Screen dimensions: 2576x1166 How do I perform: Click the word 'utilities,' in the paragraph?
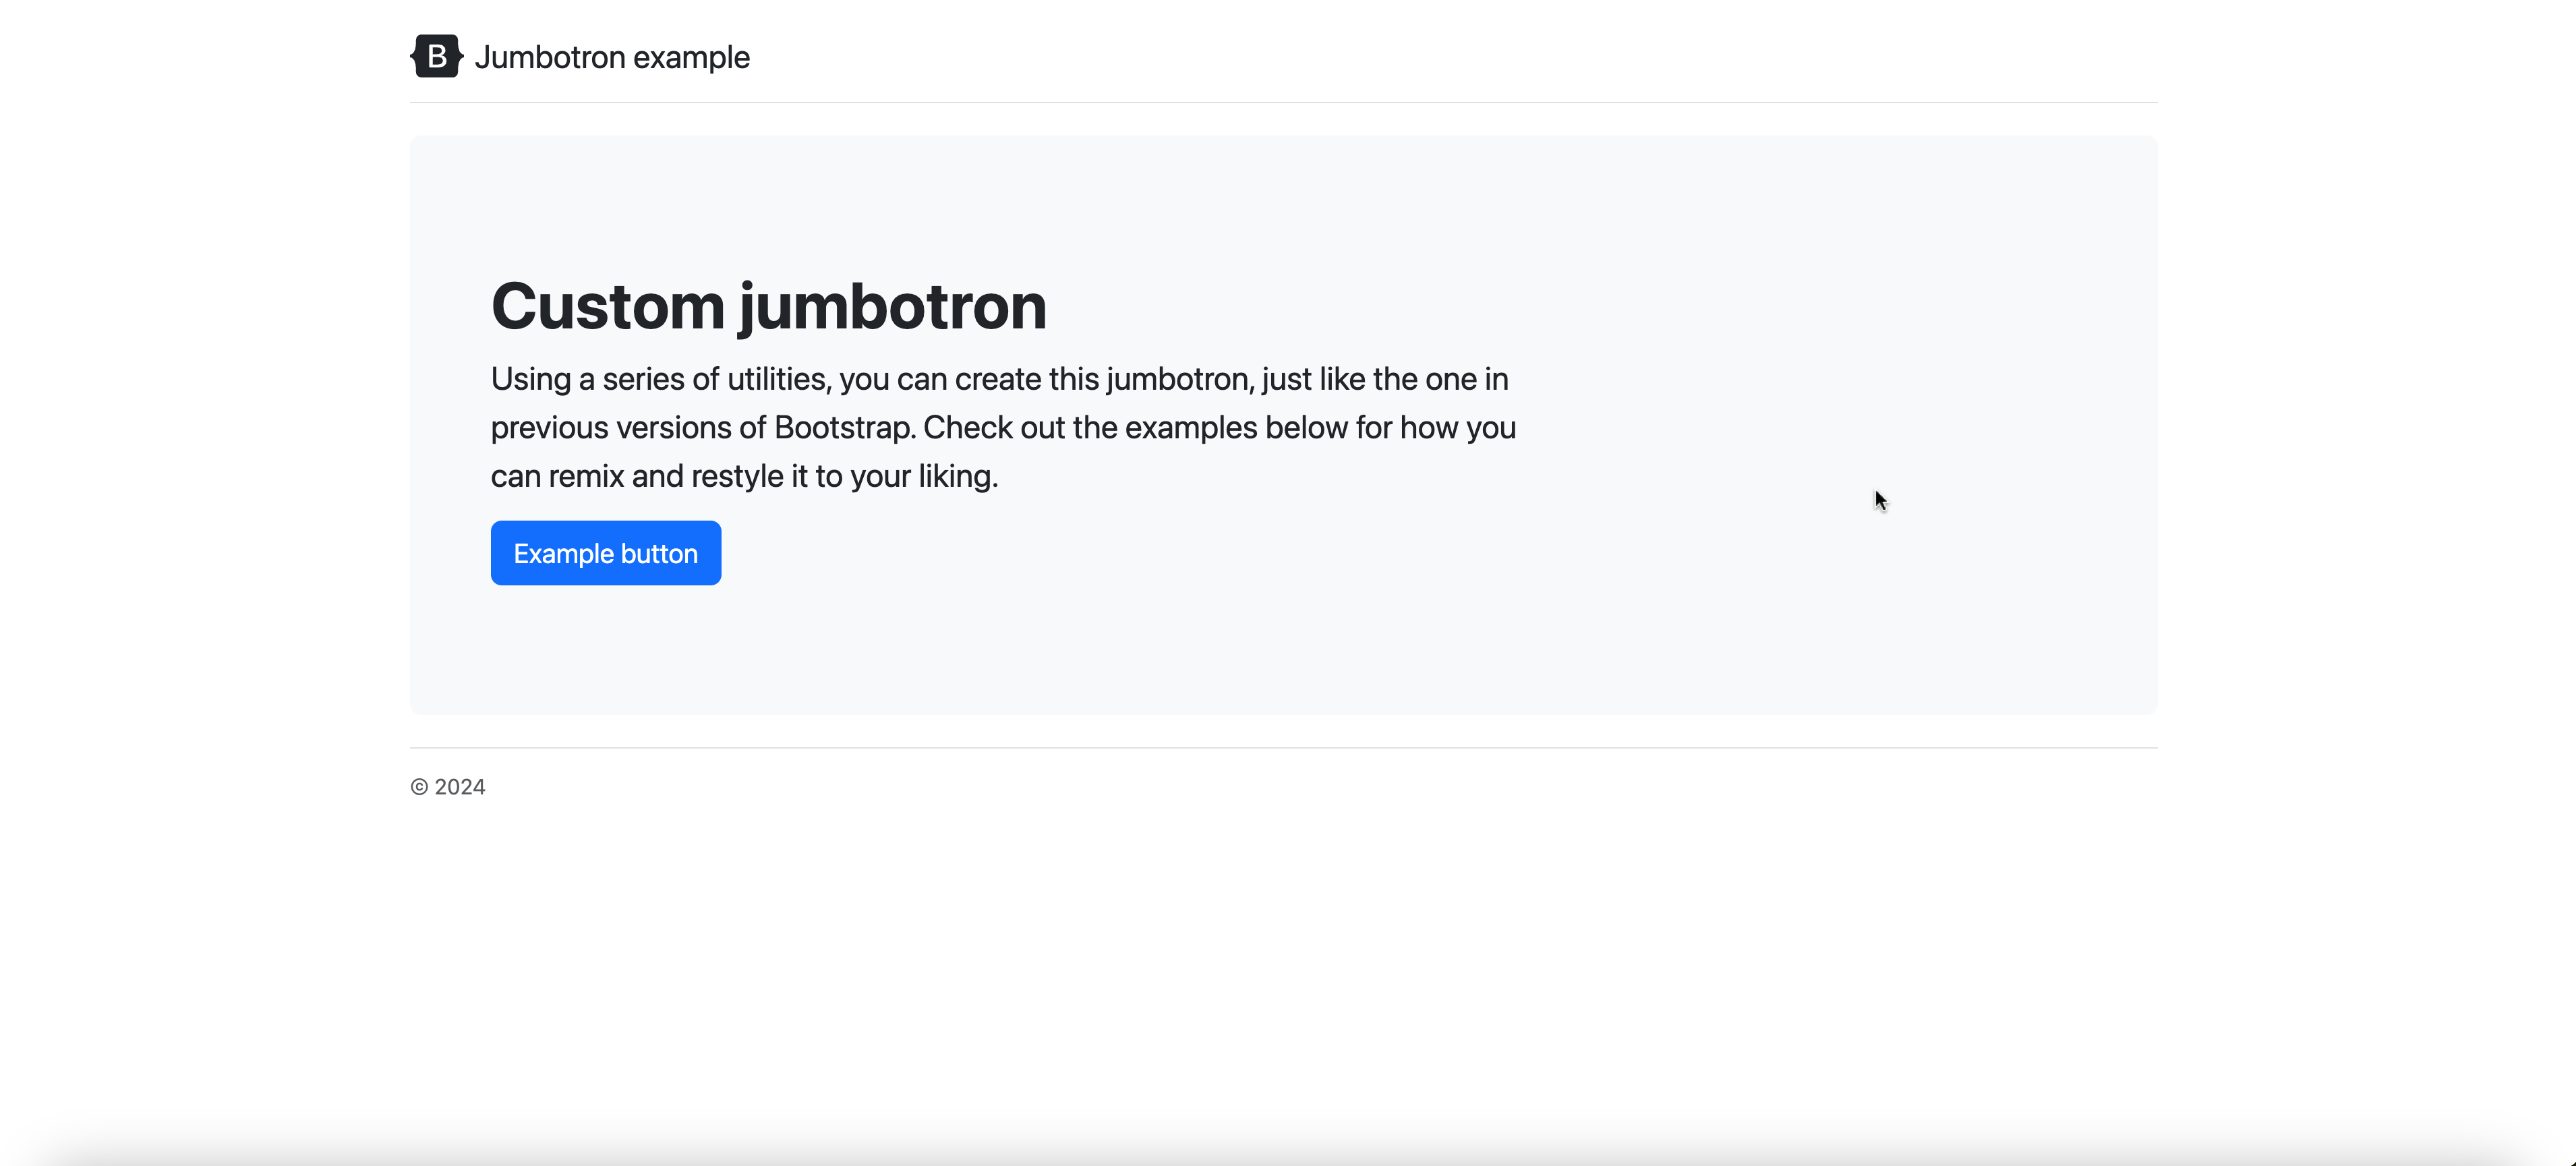tap(779, 379)
